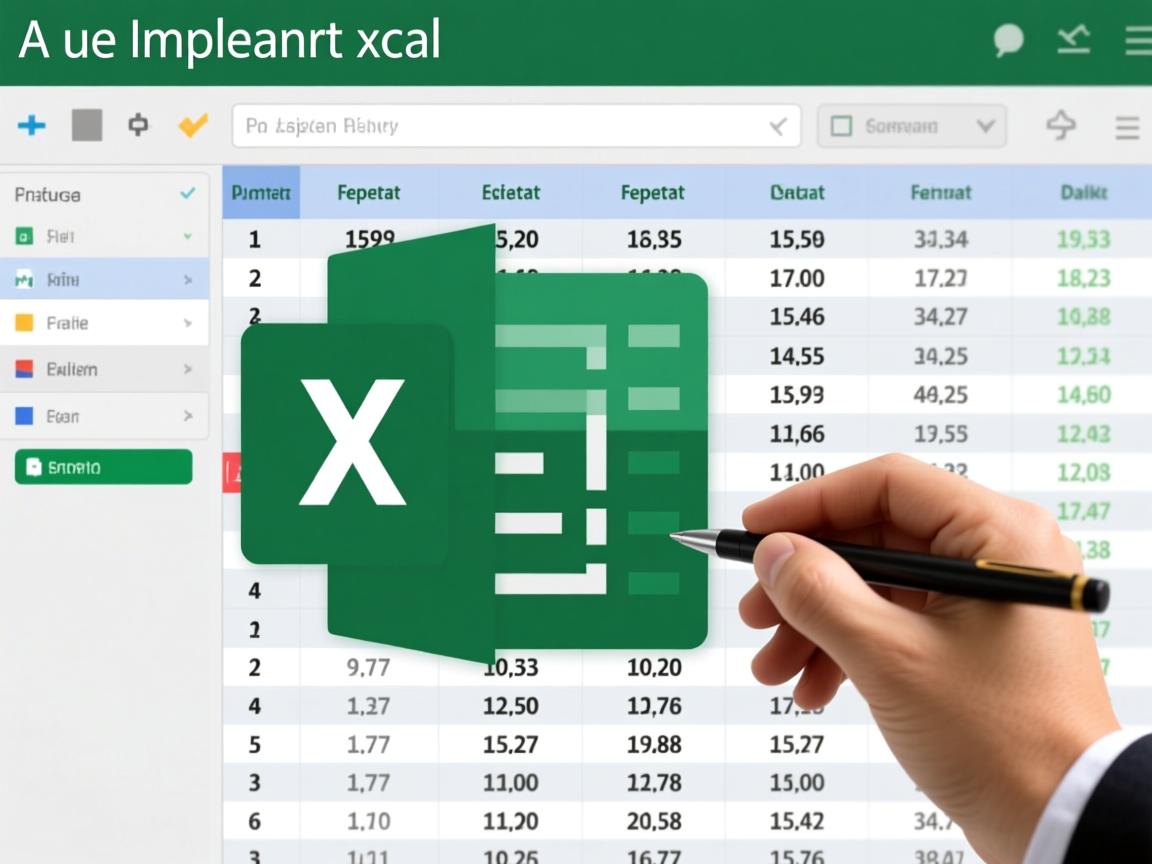Expand the Fratie sidebar item arrow
Screen dimensions: 1152x864
187,324
